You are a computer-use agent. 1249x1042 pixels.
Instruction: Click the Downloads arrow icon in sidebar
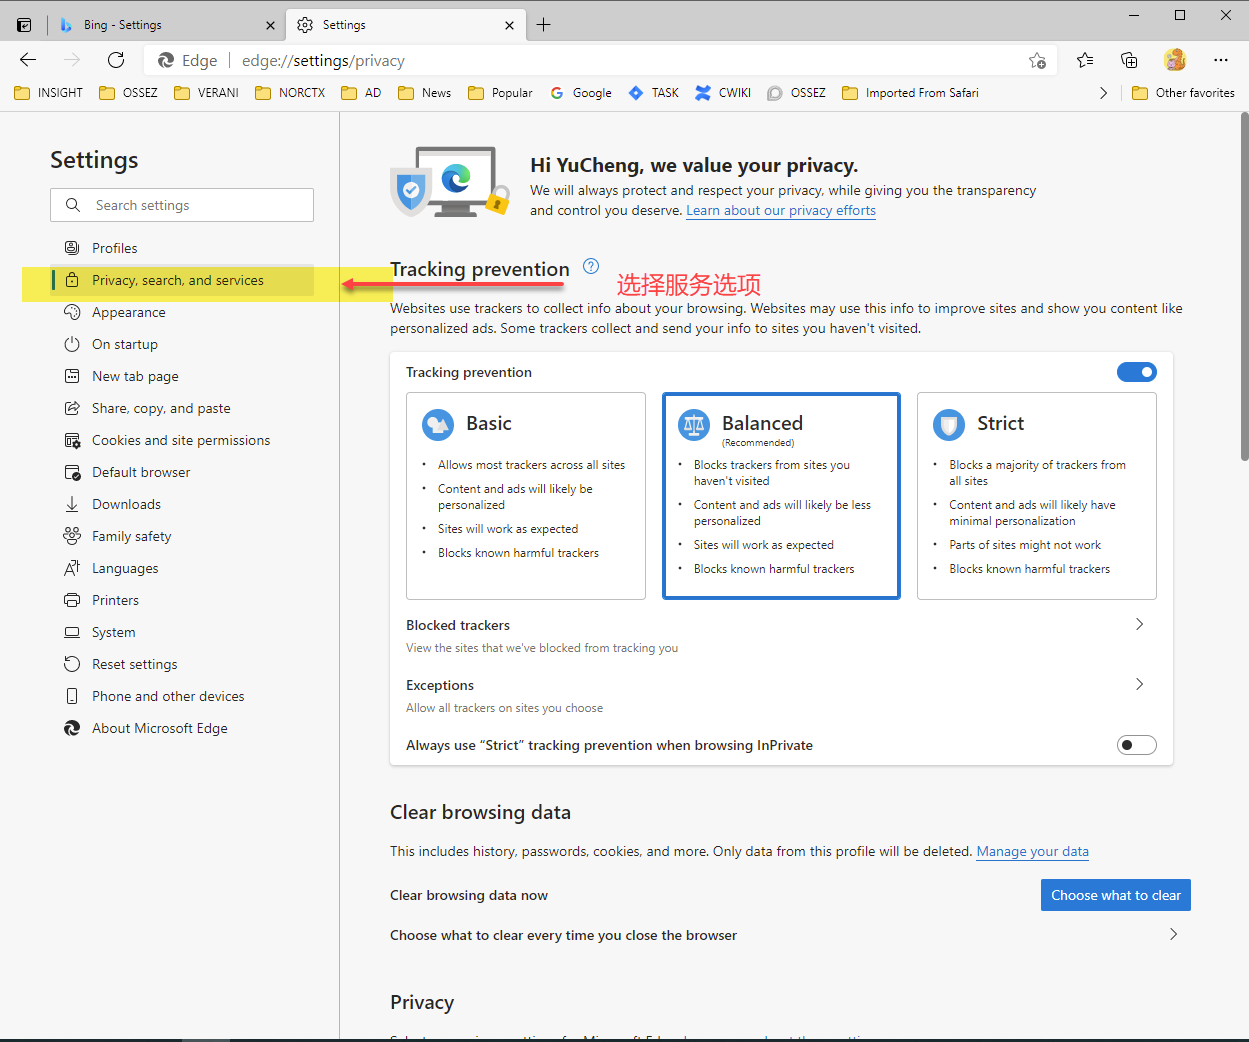tap(72, 504)
